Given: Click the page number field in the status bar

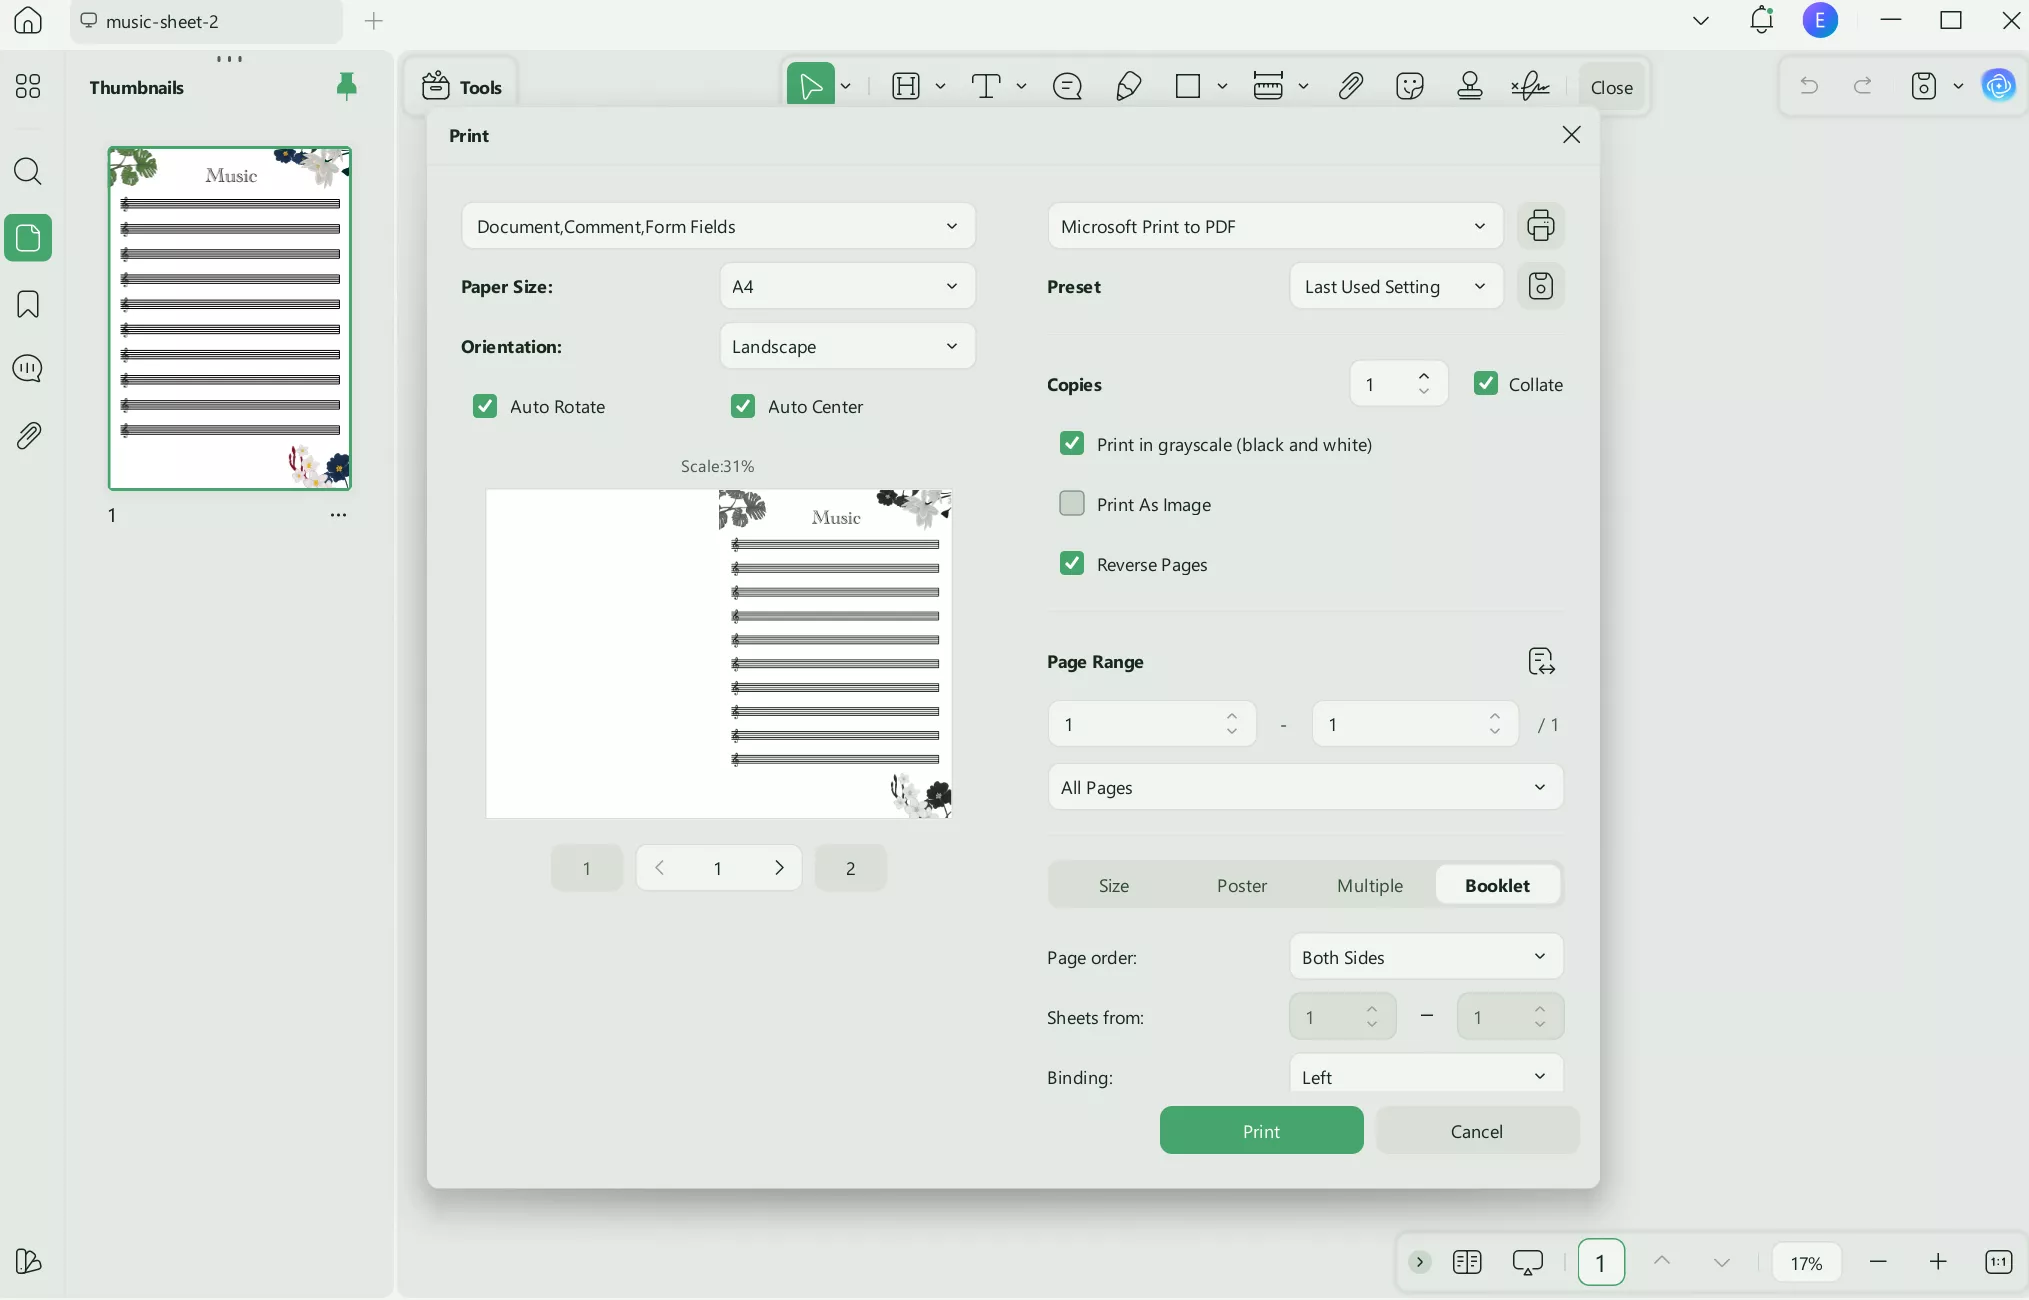Looking at the screenshot, I should click(1600, 1262).
